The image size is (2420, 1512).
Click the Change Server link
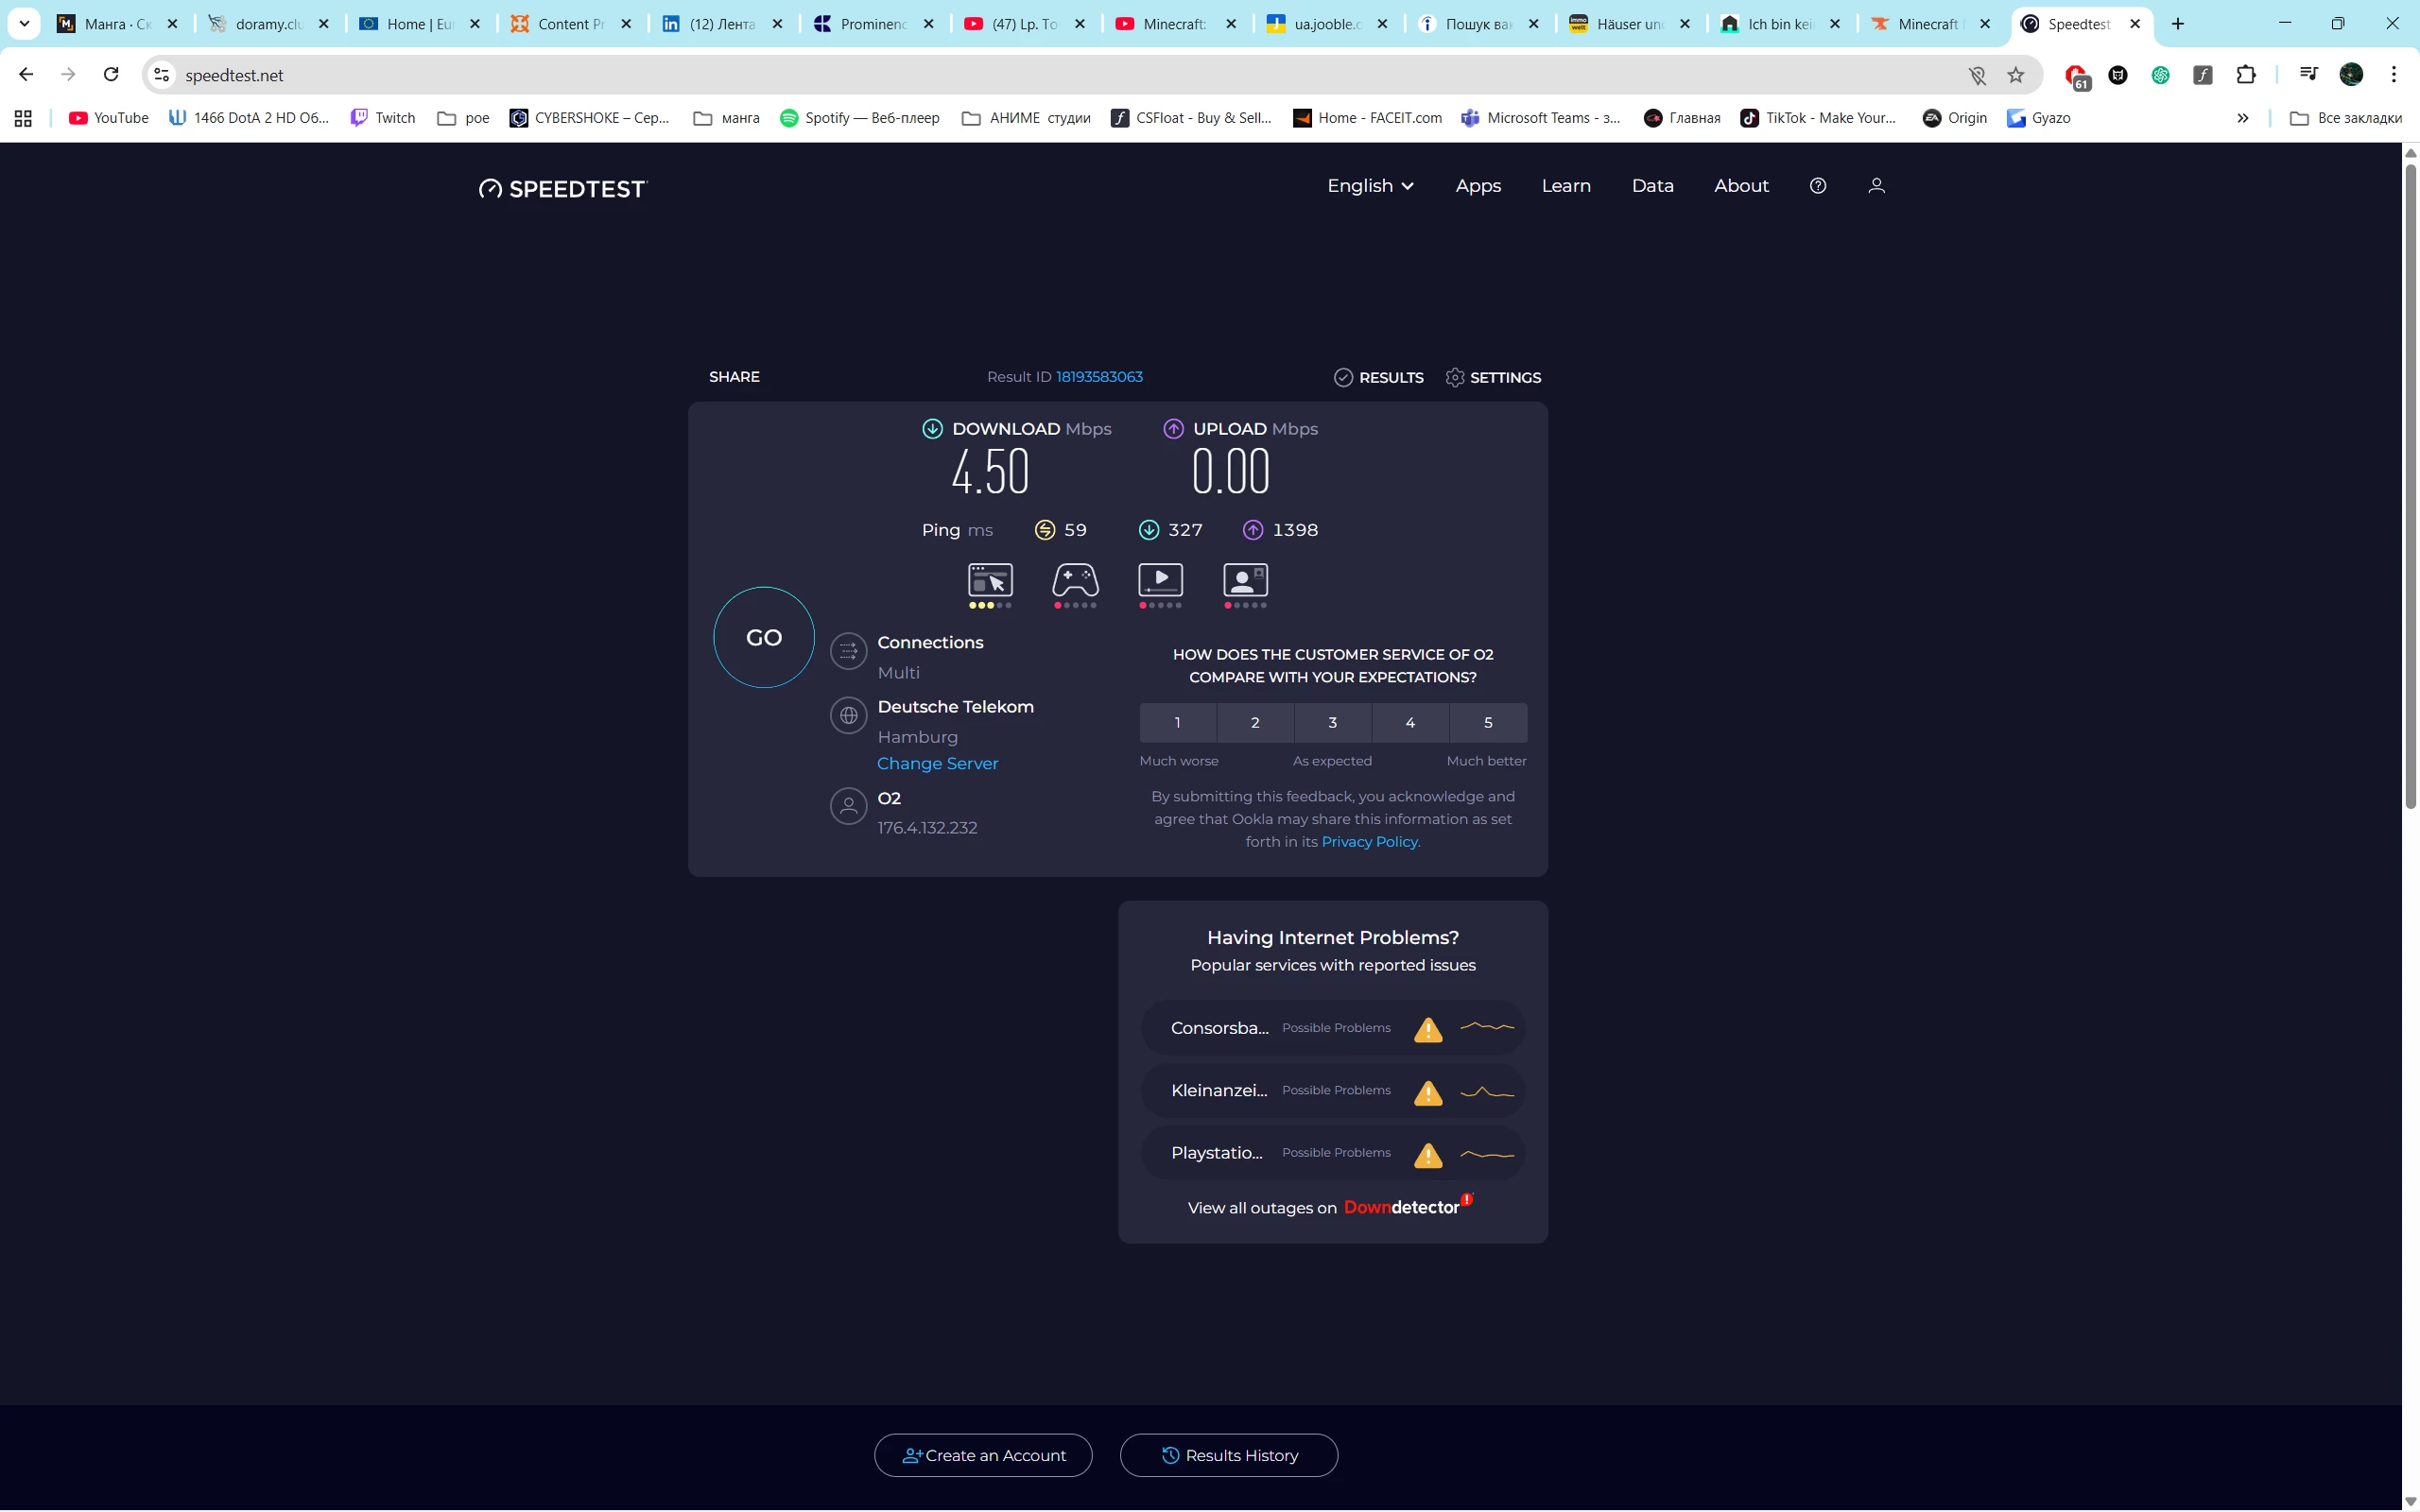coord(937,763)
